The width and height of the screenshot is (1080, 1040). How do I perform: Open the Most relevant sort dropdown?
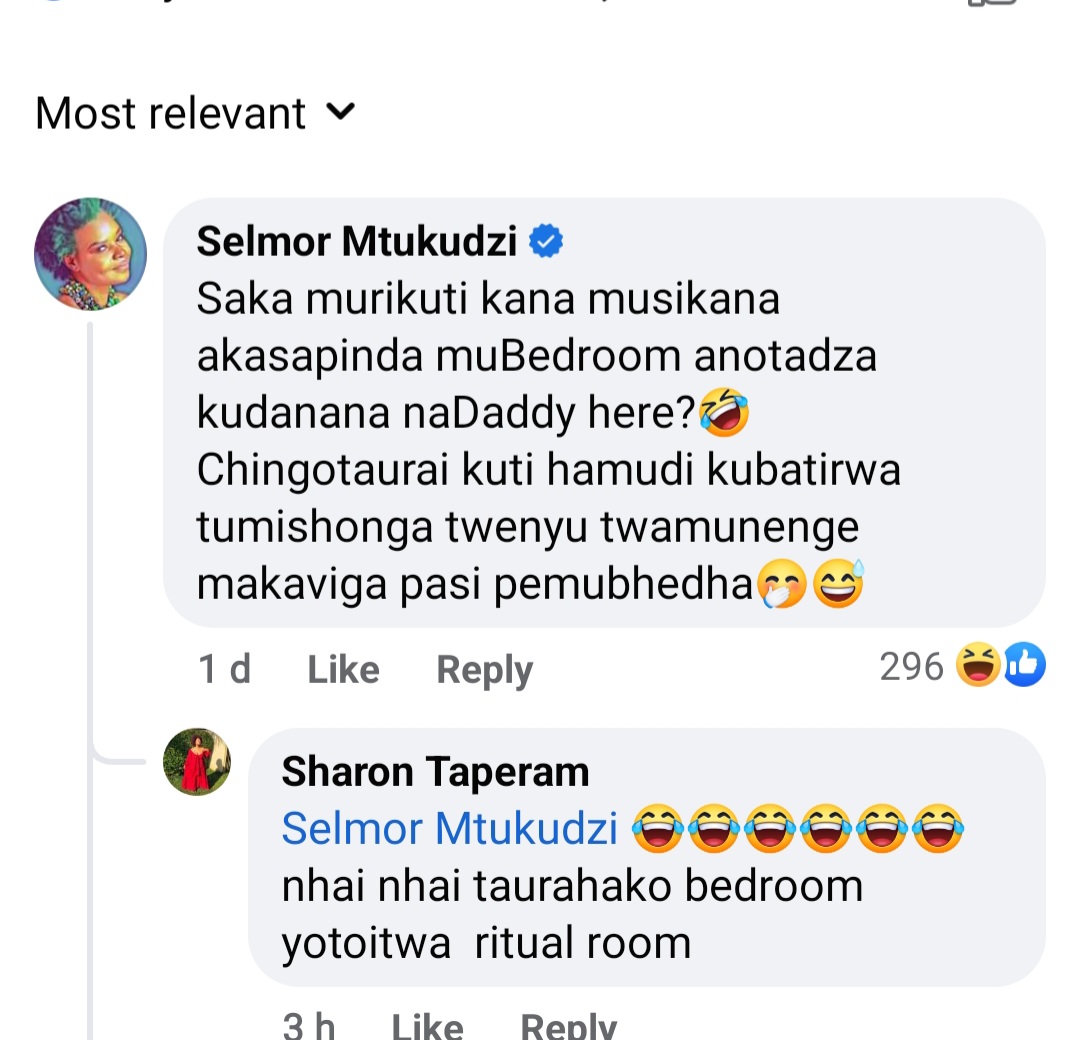pyautogui.click(x=196, y=113)
